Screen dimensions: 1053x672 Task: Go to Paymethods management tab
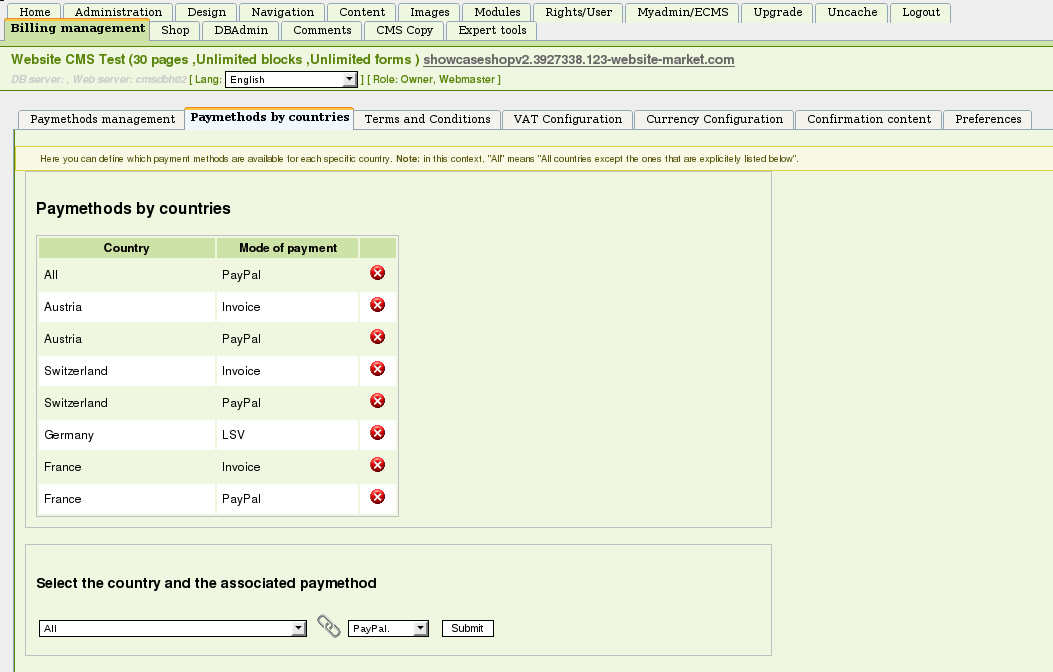pyautogui.click(x=102, y=119)
